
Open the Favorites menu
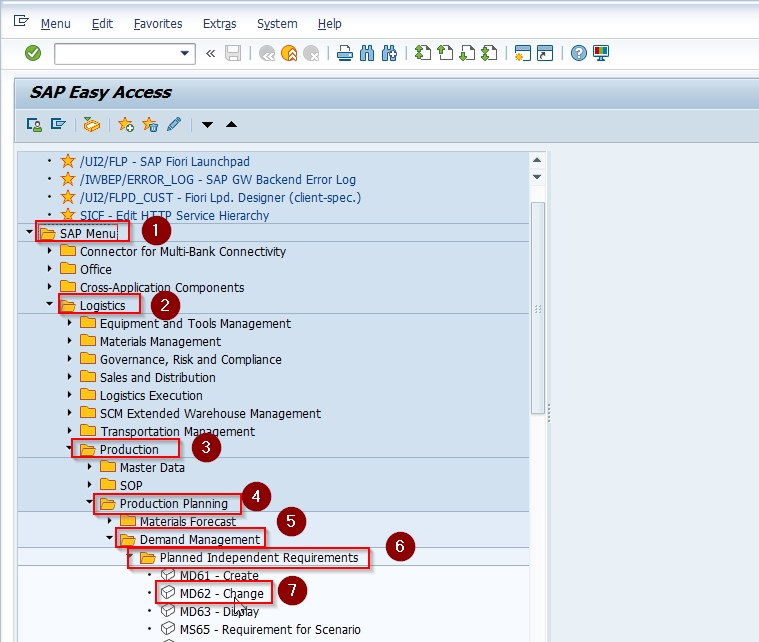tap(158, 24)
